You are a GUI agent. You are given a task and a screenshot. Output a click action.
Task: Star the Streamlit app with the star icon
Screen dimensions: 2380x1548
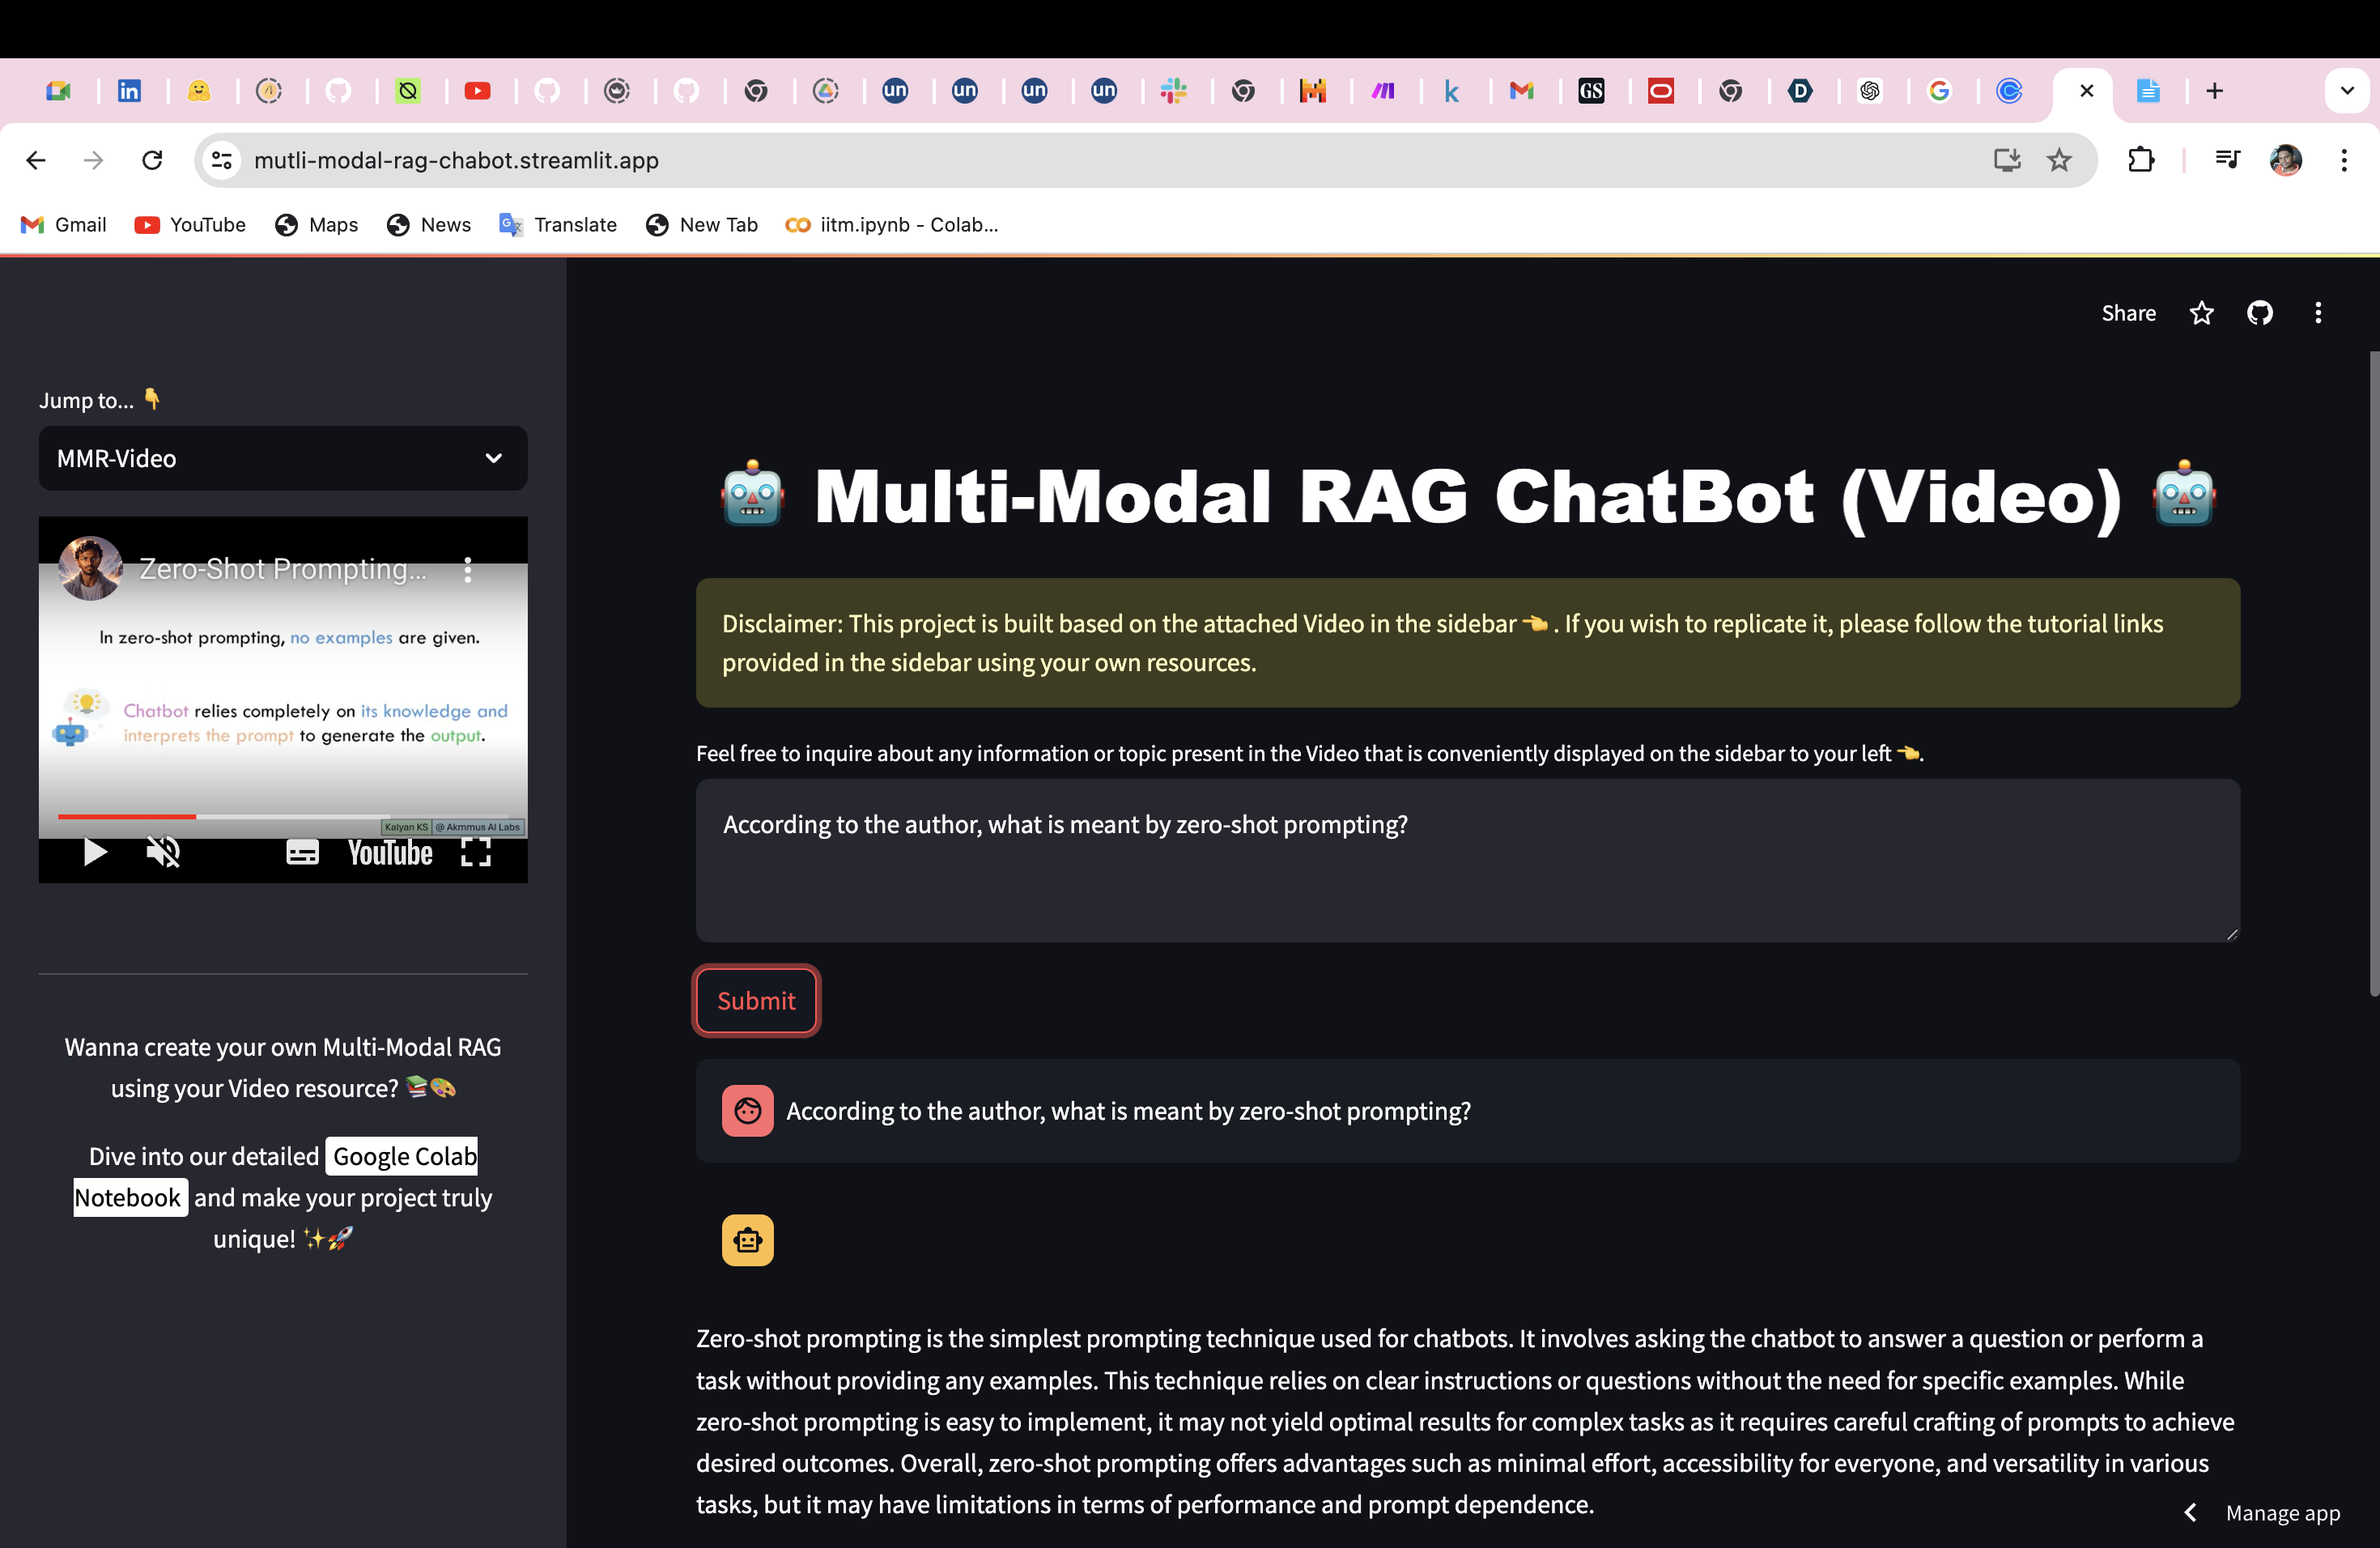2201,313
